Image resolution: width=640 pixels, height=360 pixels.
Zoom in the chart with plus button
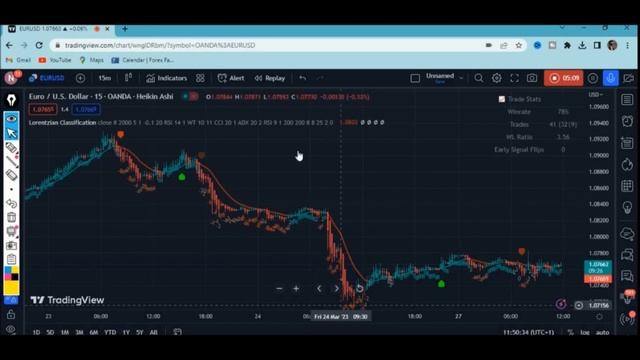(296, 289)
